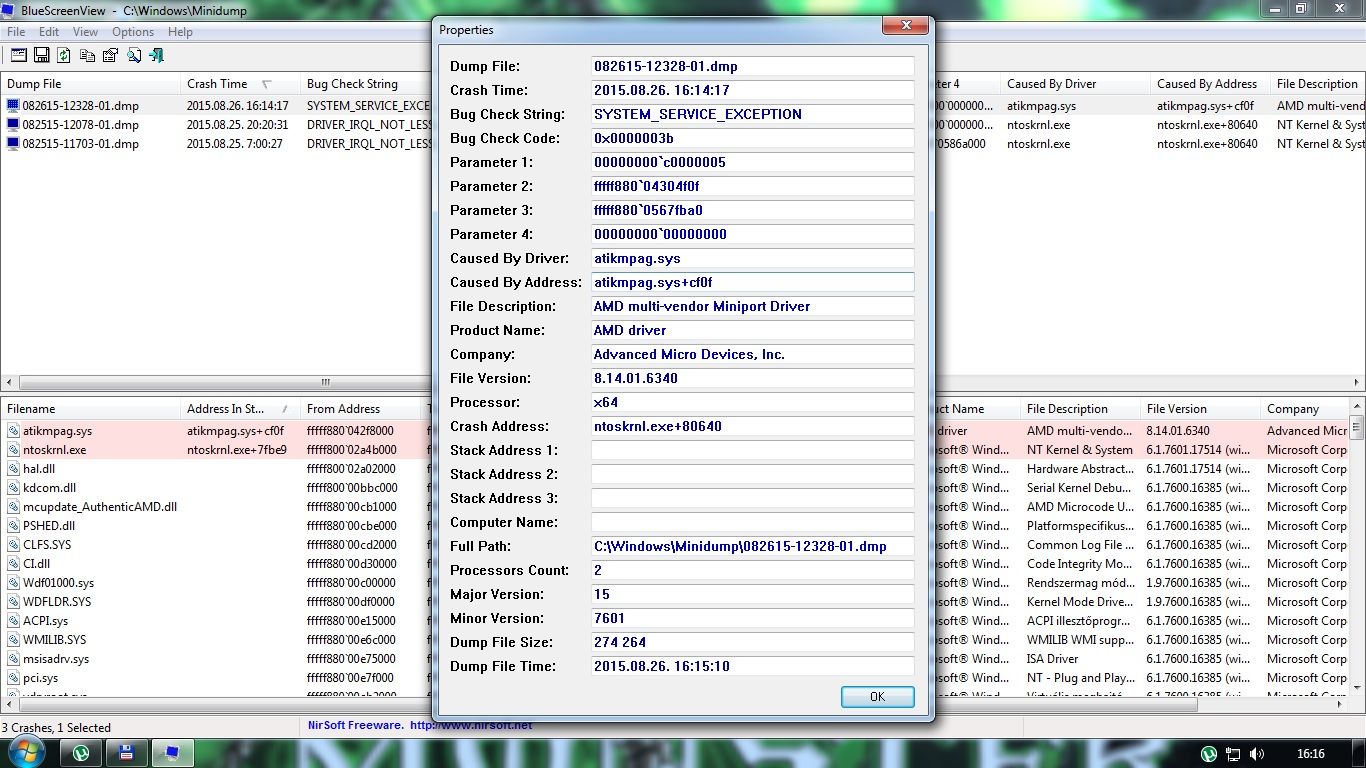Select the 082515-11703-01.dmp row icon
The width and height of the screenshot is (1366, 768).
13,144
